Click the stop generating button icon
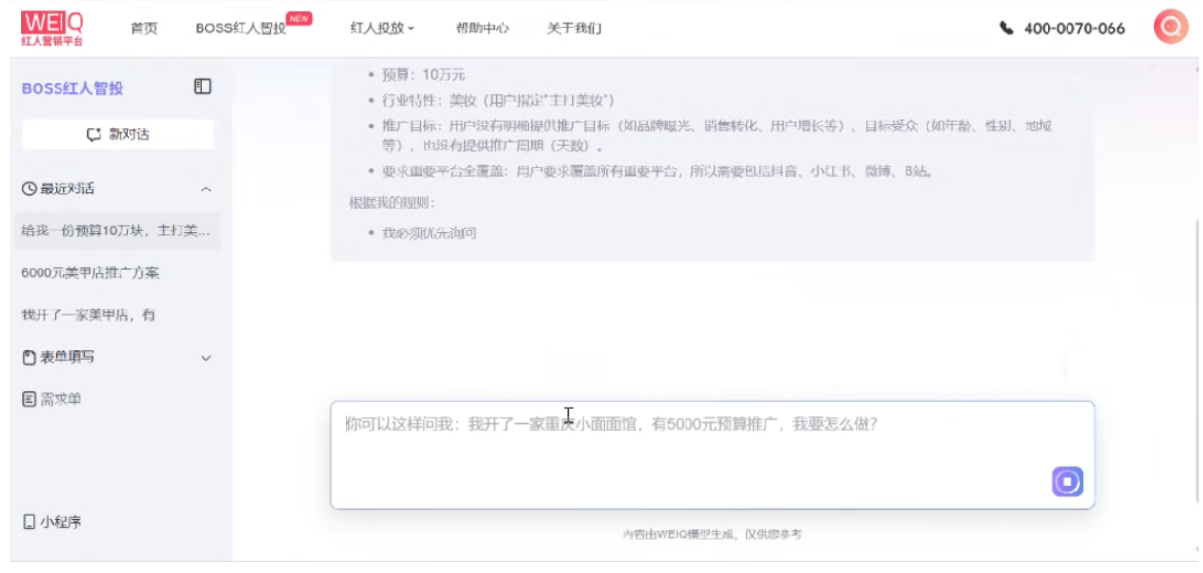 (1067, 482)
